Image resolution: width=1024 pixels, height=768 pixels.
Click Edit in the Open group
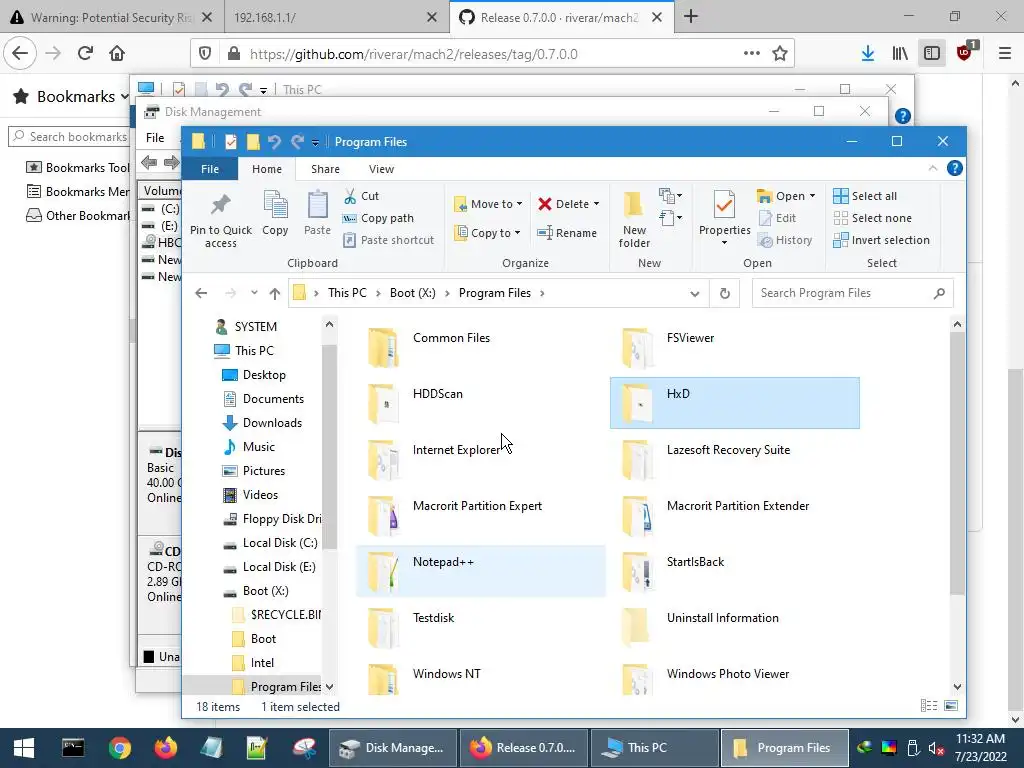(777, 218)
